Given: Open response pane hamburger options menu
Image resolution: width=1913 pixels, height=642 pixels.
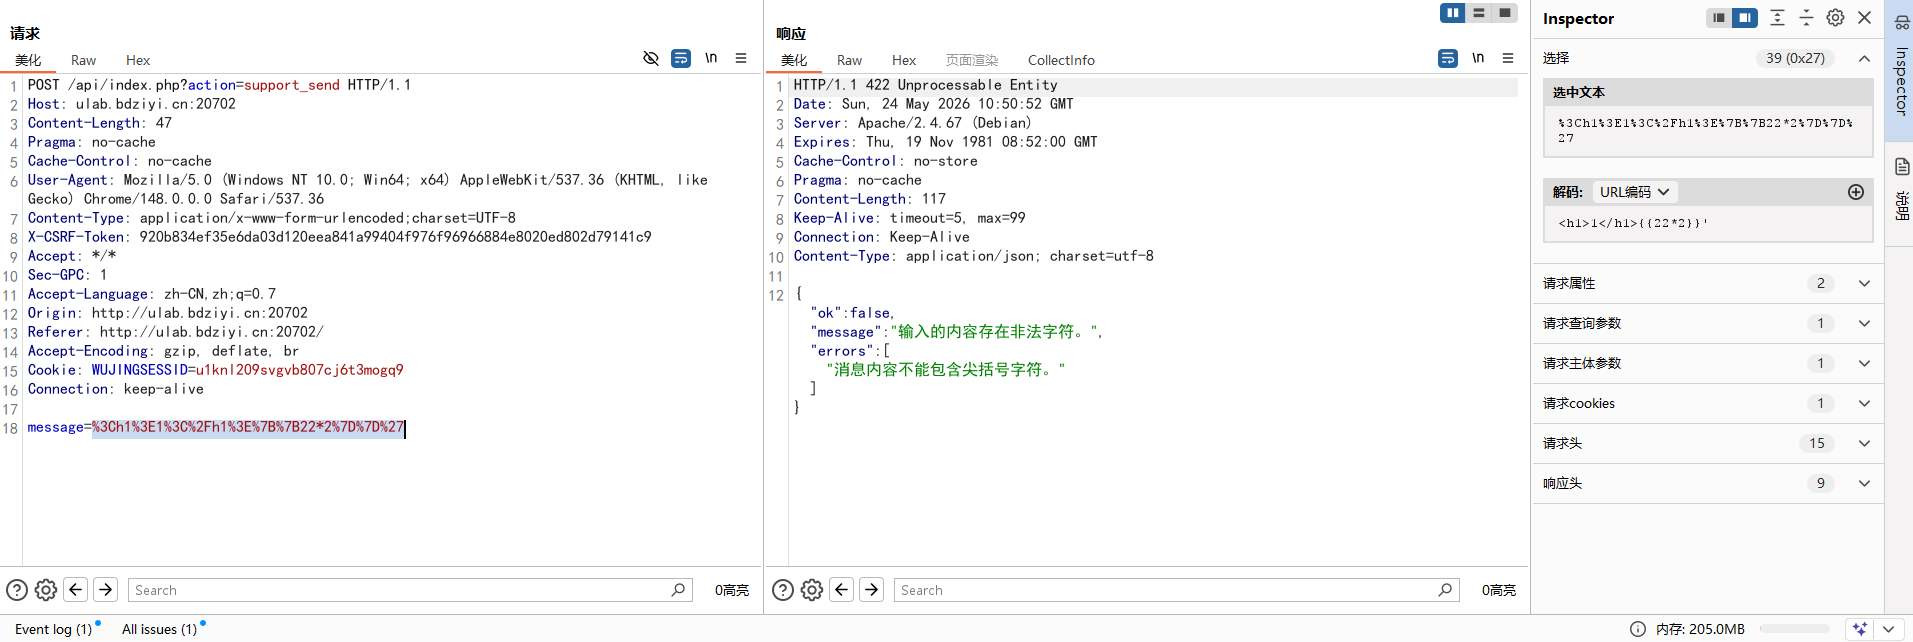Looking at the screenshot, I should click(x=1508, y=58).
